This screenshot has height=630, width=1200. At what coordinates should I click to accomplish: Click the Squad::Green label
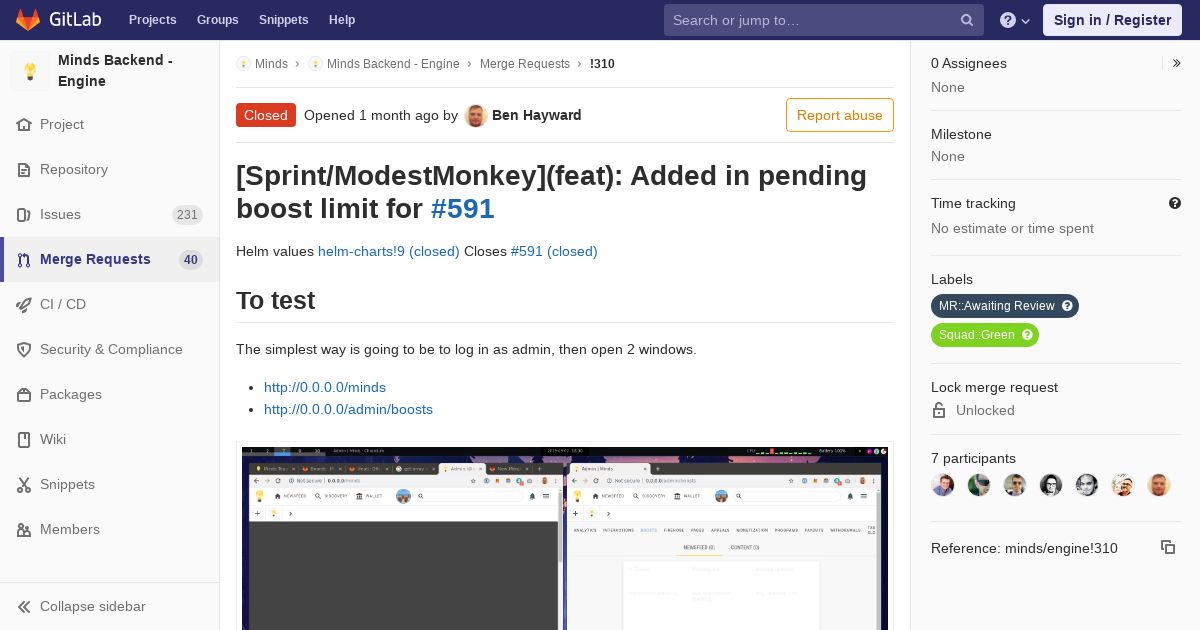985,335
